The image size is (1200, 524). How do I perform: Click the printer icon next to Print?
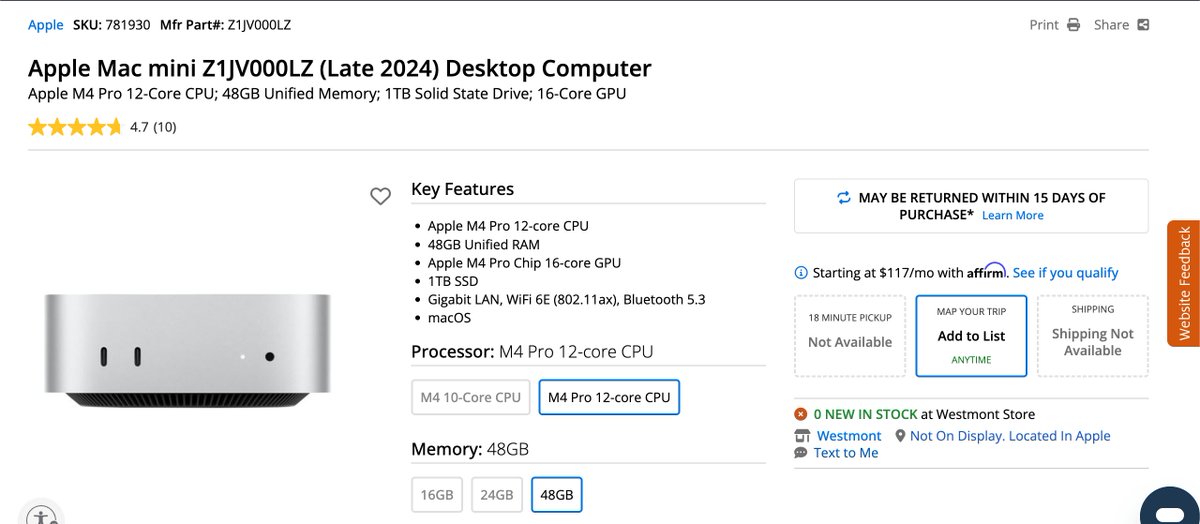pyautogui.click(x=1073, y=25)
